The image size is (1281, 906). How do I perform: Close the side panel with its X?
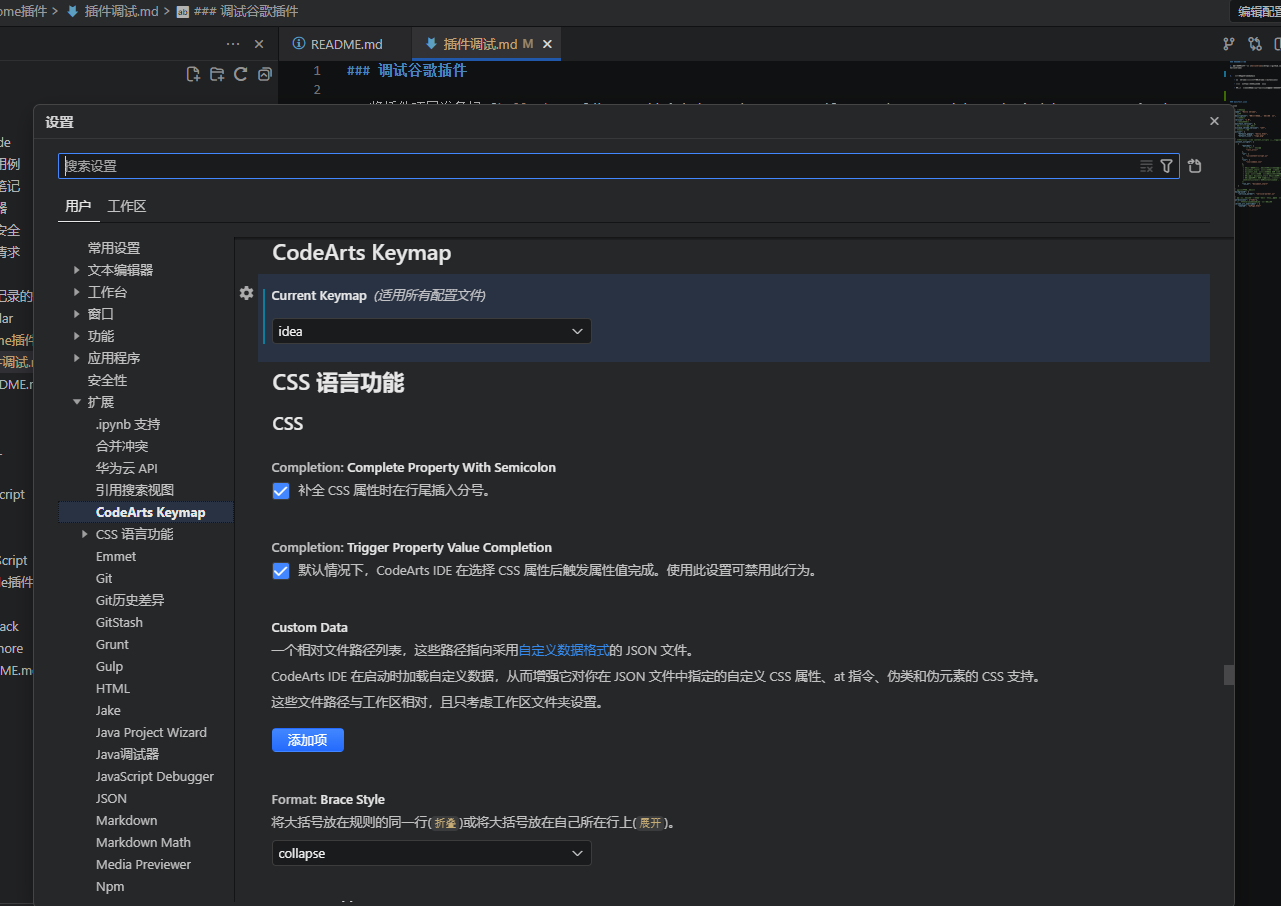pos(259,44)
